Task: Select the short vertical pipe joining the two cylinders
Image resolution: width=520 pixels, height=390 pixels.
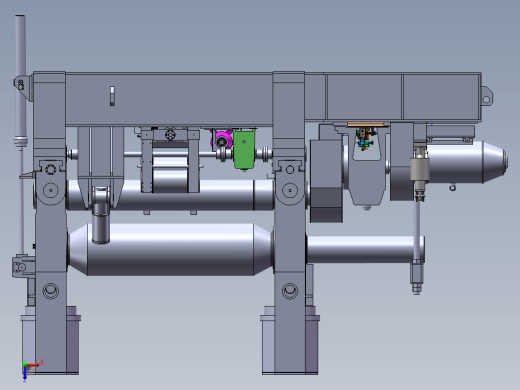Action: coord(100,223)
